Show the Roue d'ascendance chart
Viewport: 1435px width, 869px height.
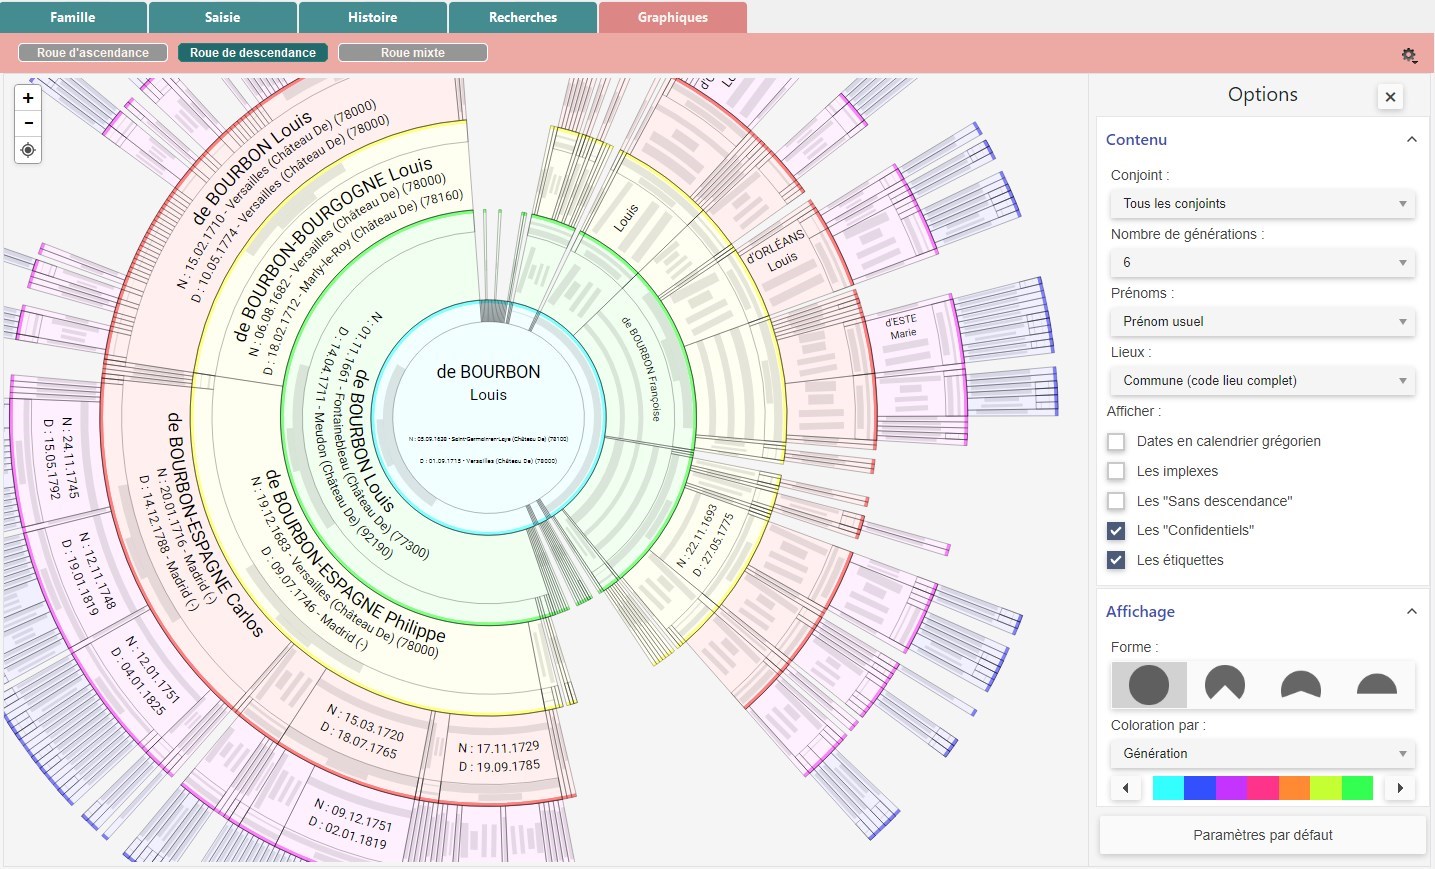93,53
